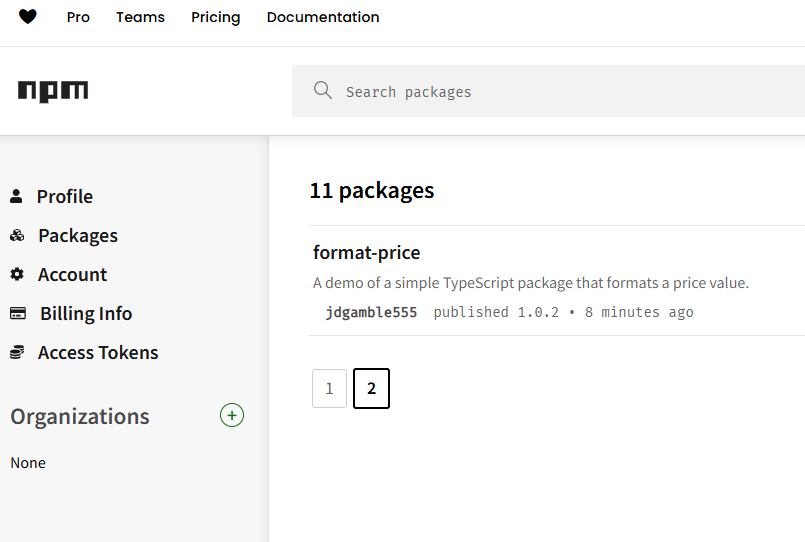Click the 'None' organizations text
This screenshot has height=542, width=805.
28,463
